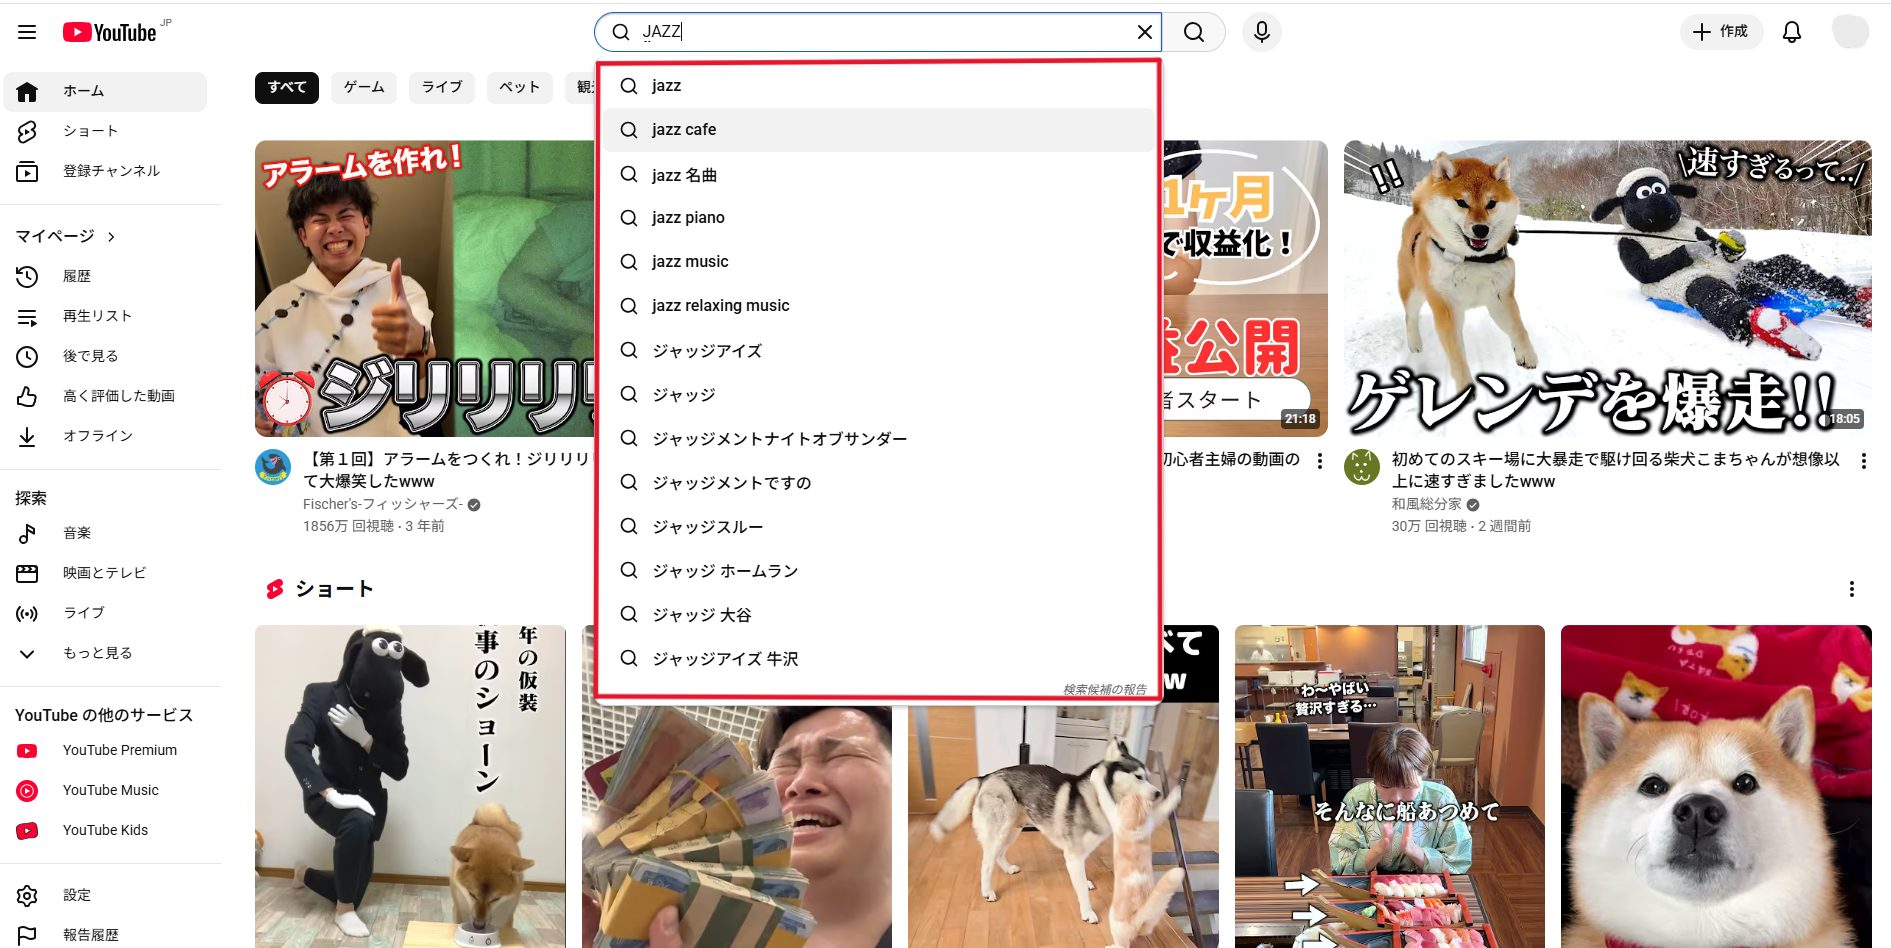Start voice search with microphone
The height and width of the screenshot is (948, 1891).
(1261, 32)
